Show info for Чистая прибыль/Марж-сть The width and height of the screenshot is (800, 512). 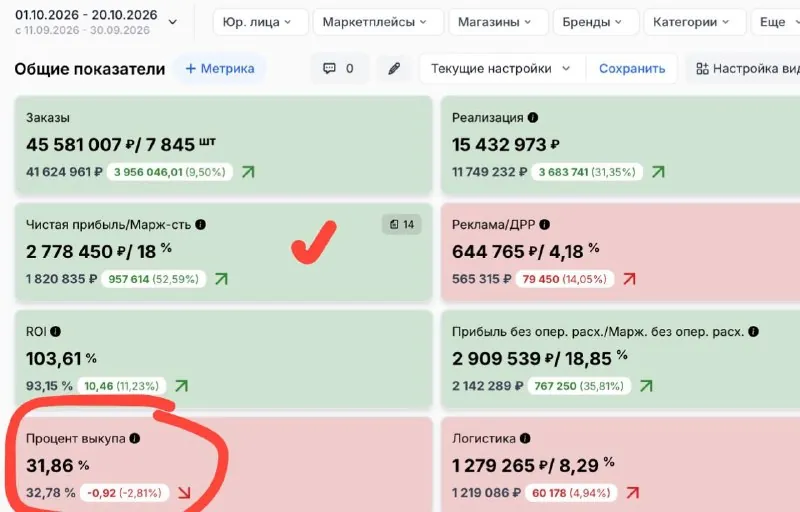coord(201,224)
